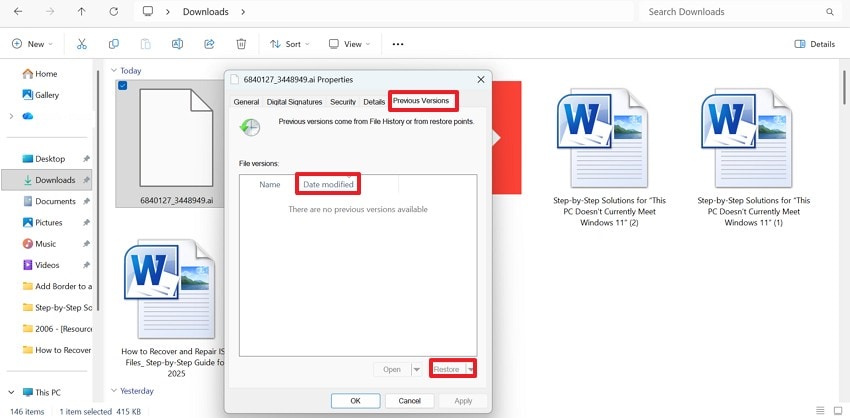850x418 pixels.
Task: Click the pin icon beside Desktop
Action: coord(86,159)
